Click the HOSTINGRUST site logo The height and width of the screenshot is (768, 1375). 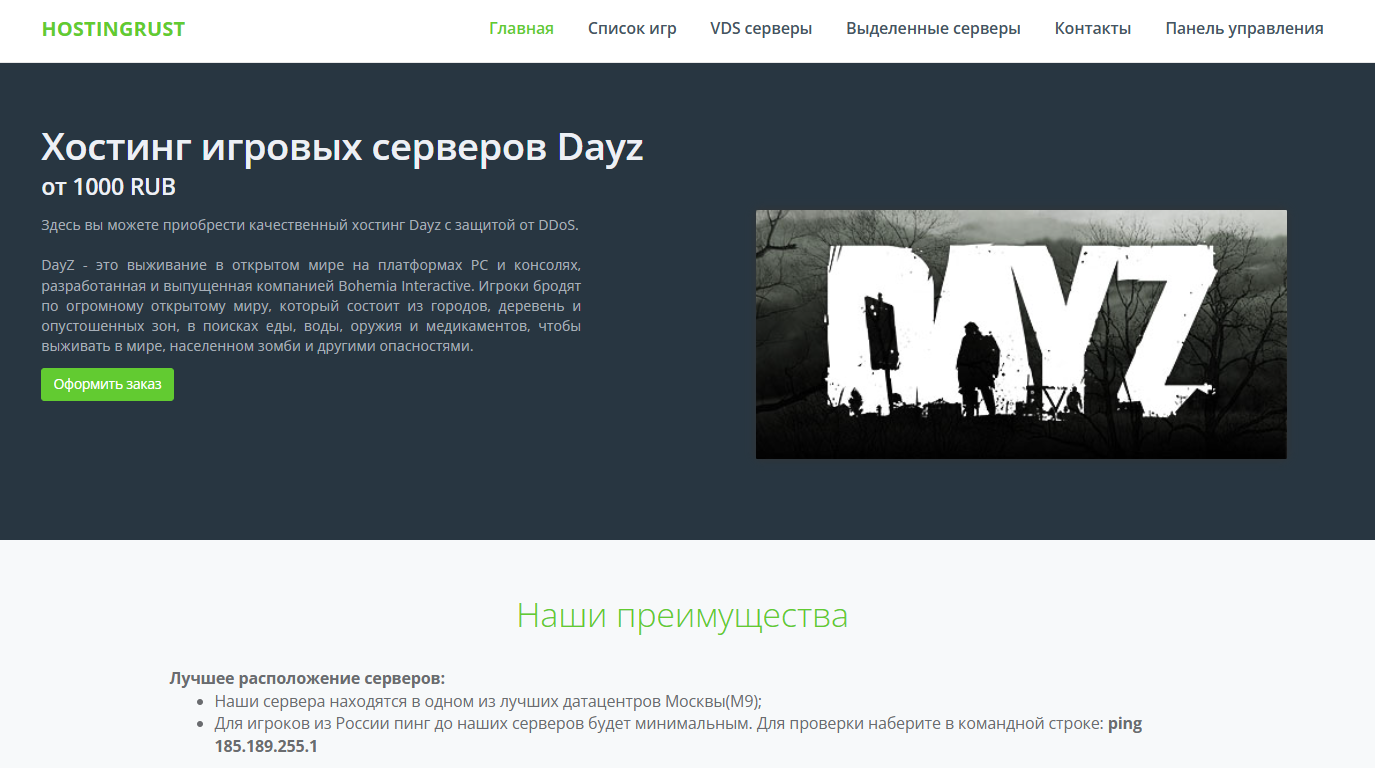(x=113, y=29)
